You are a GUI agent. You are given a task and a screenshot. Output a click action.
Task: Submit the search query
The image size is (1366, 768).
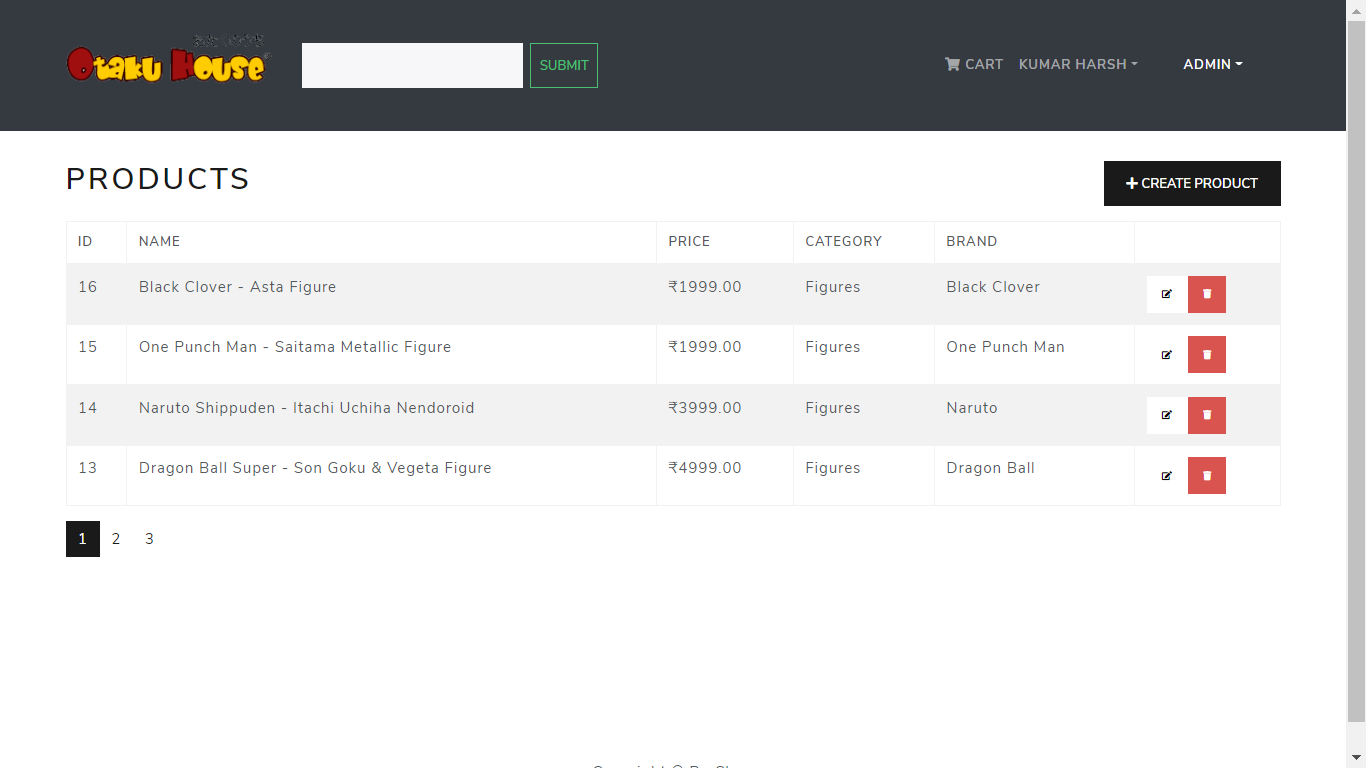(564, 65)
